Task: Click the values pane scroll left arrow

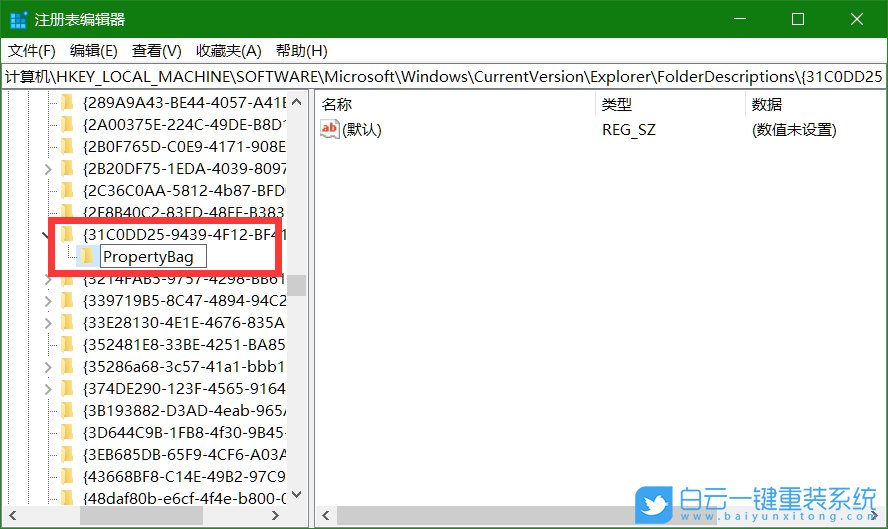Action: tap(326, 515)
